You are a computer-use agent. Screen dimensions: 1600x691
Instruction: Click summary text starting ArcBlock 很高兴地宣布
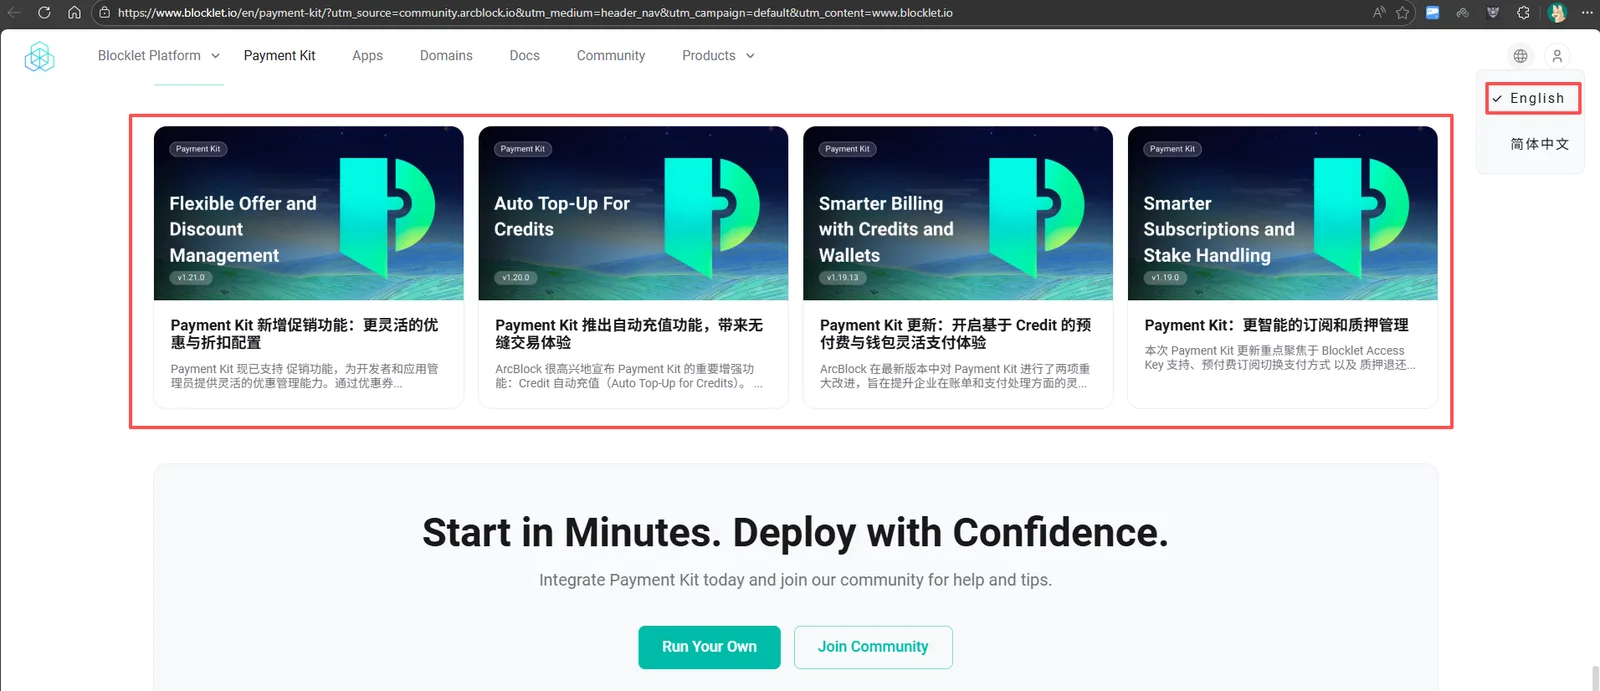tap(629, 376)
